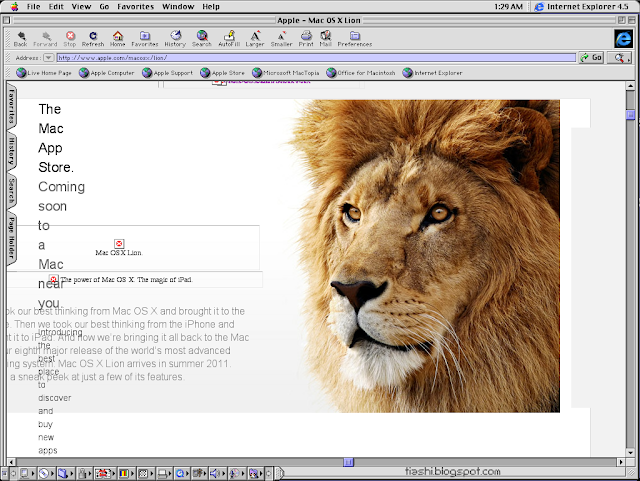
Task: Click the Internet Explorer logo in the toolbar
Action: coord(624,39)
